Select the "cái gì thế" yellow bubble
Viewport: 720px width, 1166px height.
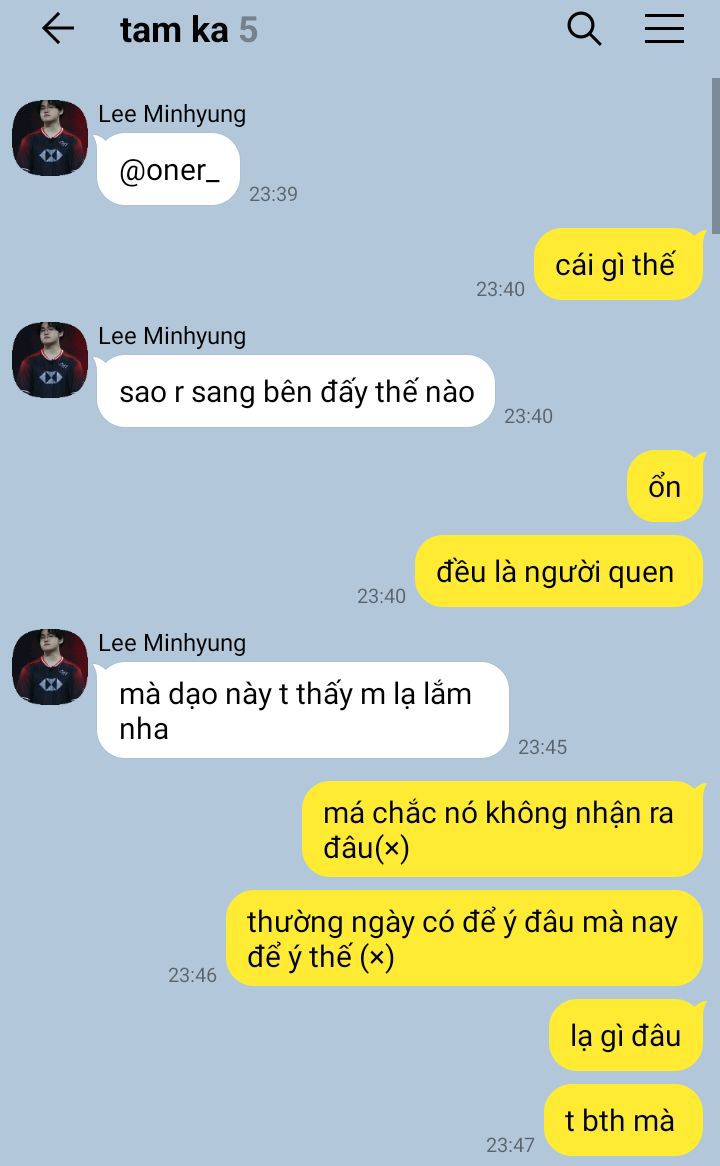click(619, 264)
